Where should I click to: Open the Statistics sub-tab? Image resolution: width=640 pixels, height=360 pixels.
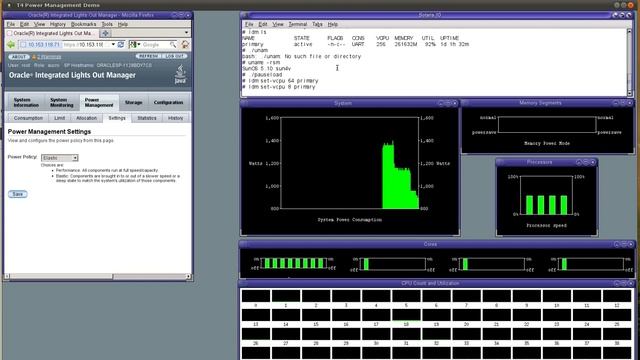tap(147, 118)
